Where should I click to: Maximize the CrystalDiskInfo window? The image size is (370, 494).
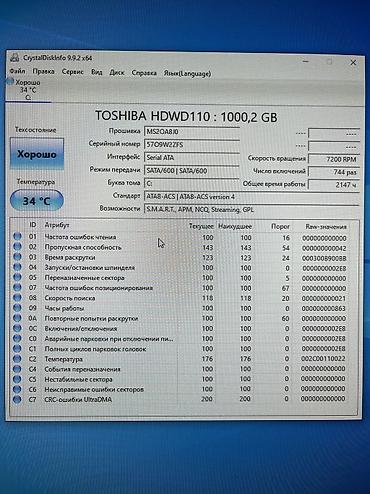pos(329,62)
